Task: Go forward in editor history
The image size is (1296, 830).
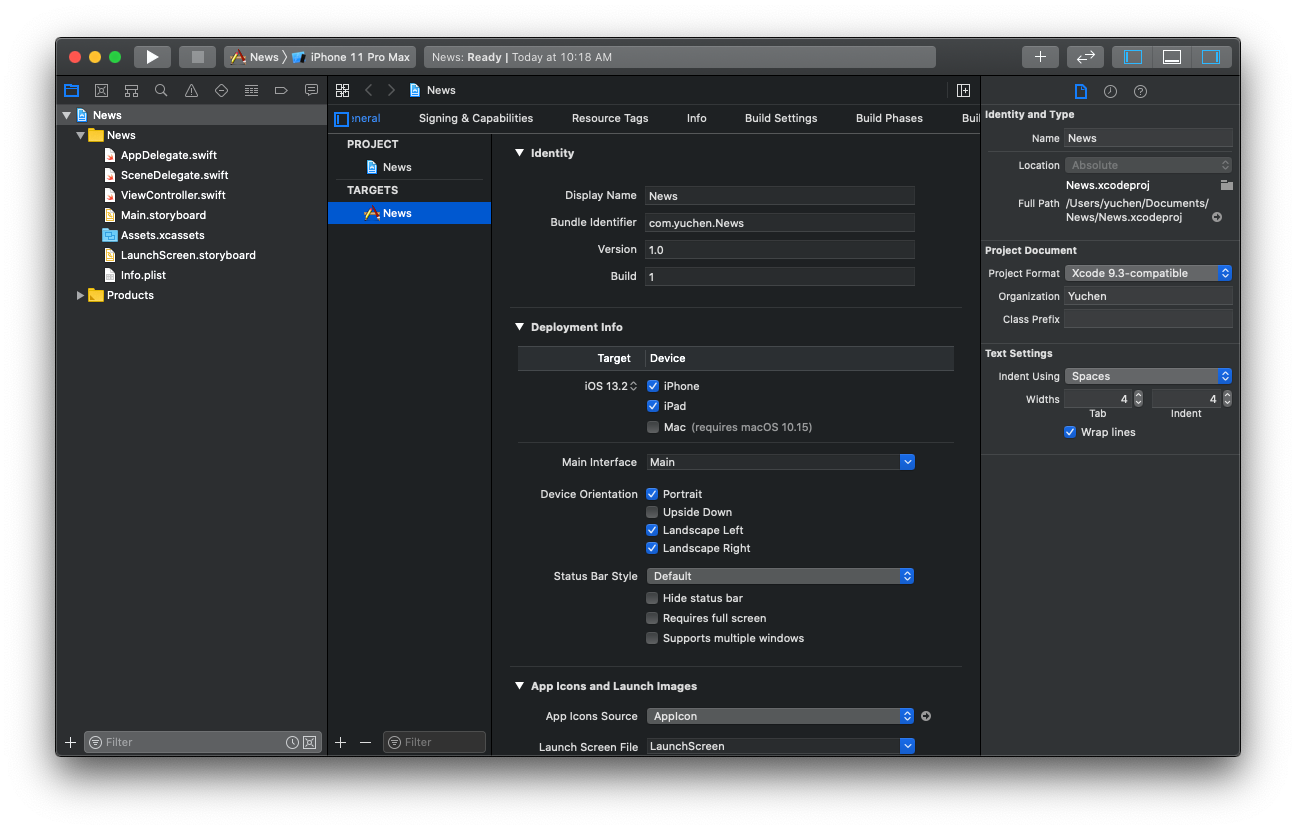Action: tap(391, 90)
